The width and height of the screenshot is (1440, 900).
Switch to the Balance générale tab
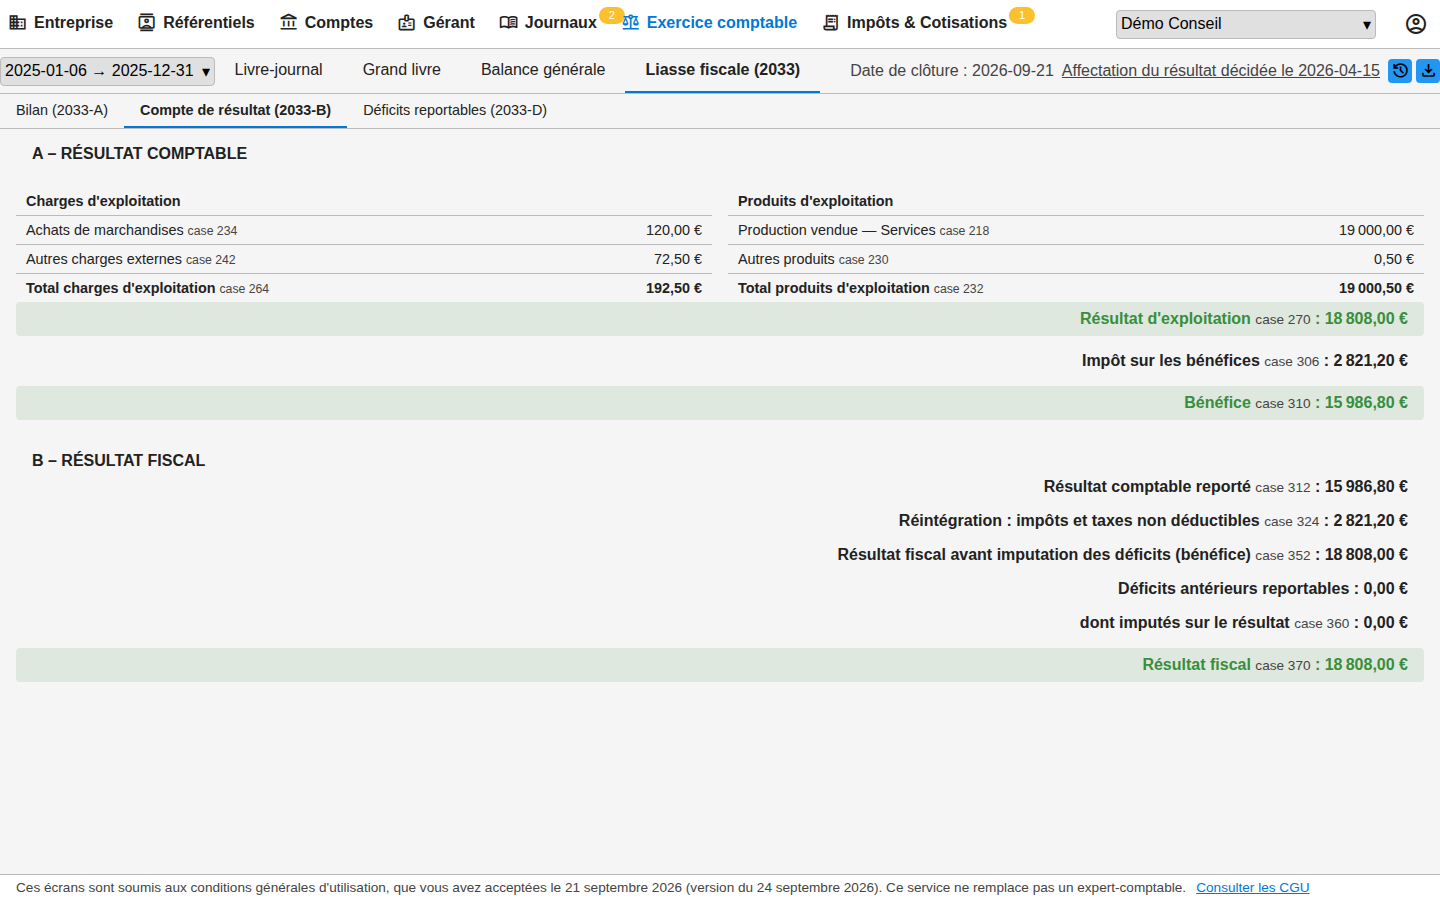tap(543, 70)
